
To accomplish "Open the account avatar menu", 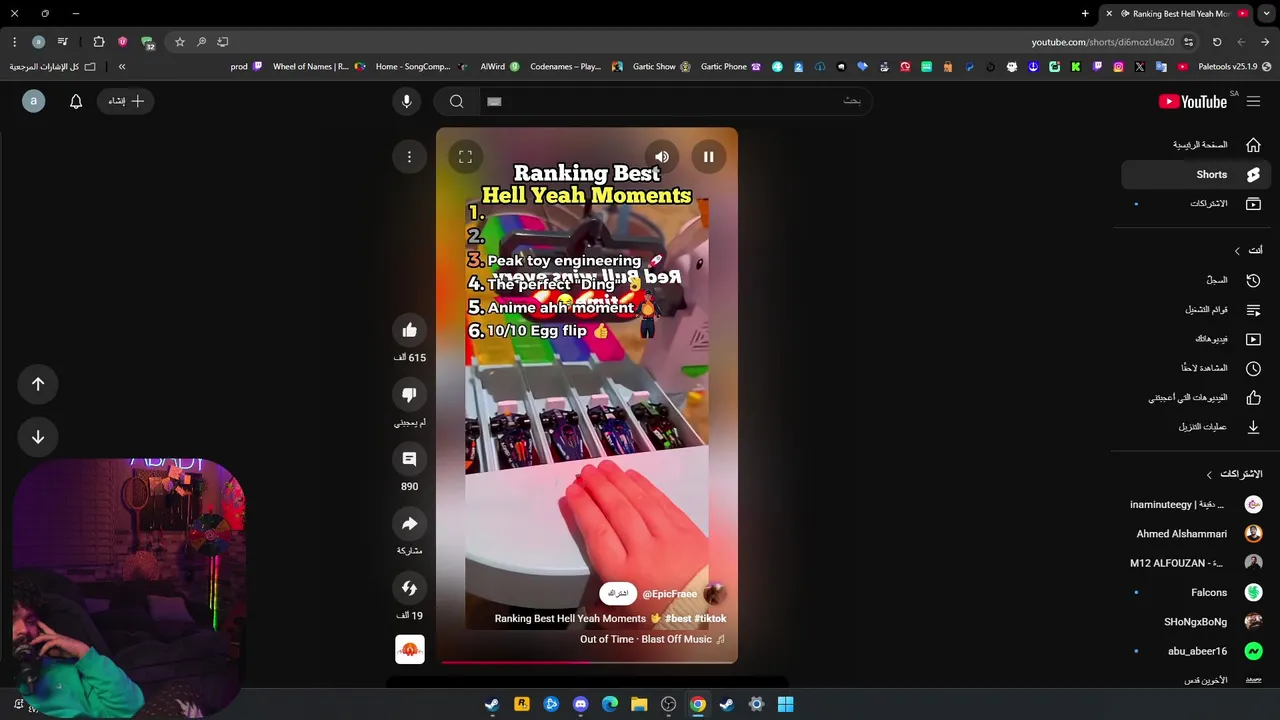I will [x=33, y=101].
